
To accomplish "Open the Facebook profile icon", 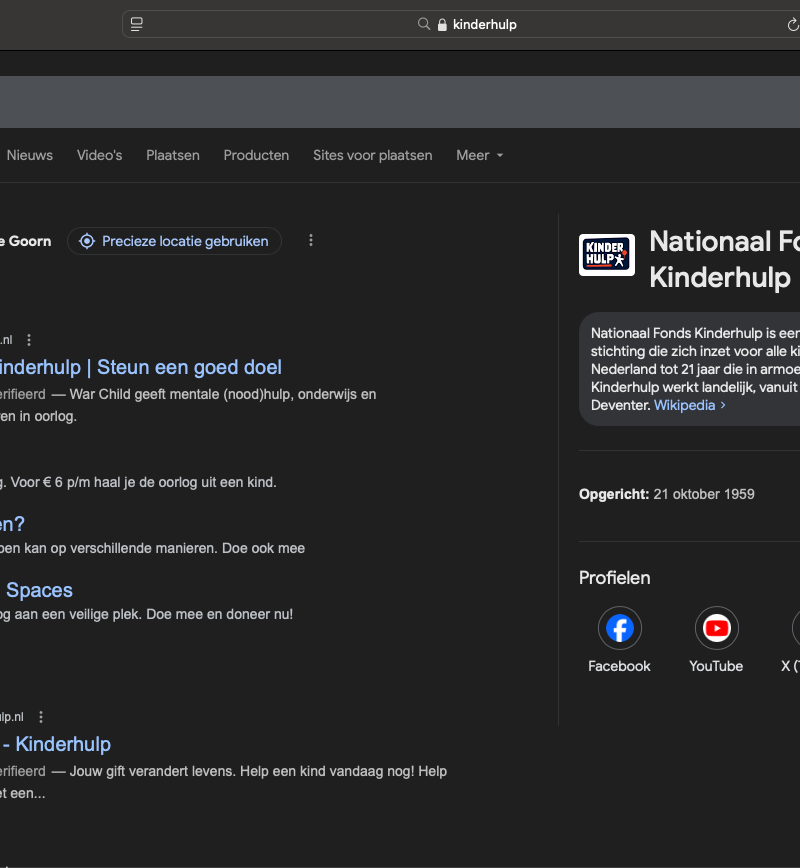I will (x=619, y=628).
